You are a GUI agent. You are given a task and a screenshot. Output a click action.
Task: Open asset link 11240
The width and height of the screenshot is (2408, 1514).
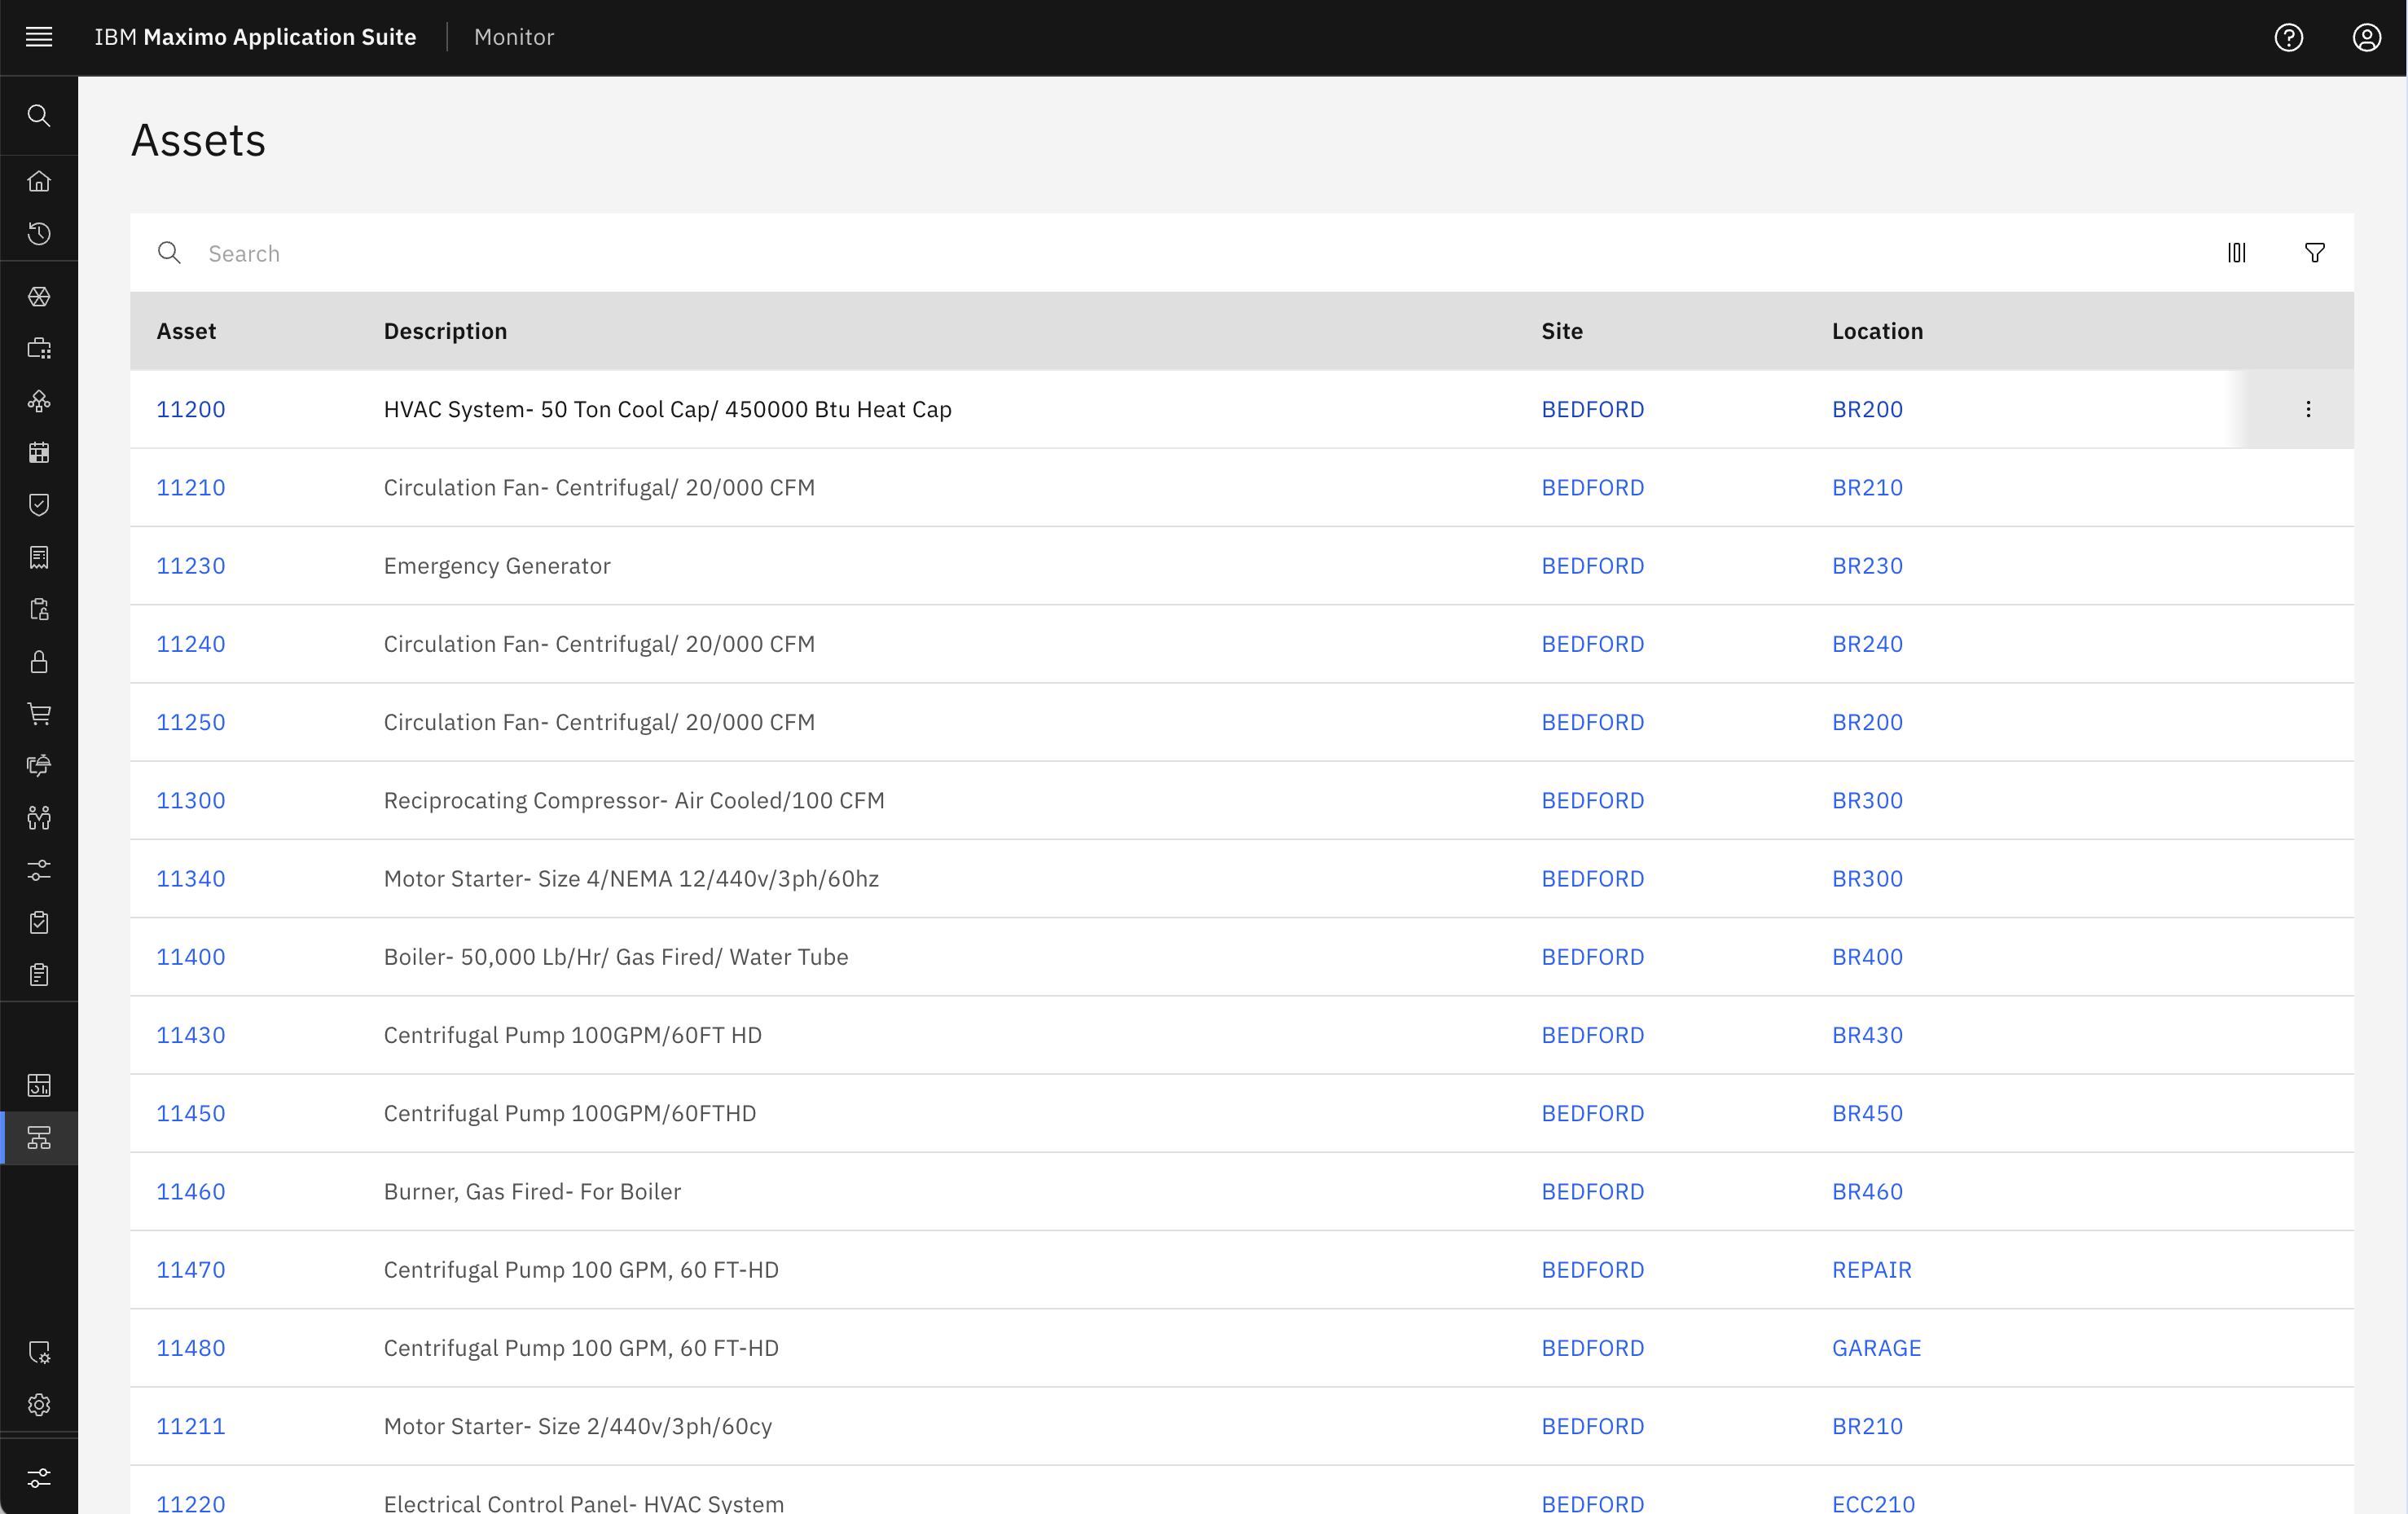click(191, 644)
